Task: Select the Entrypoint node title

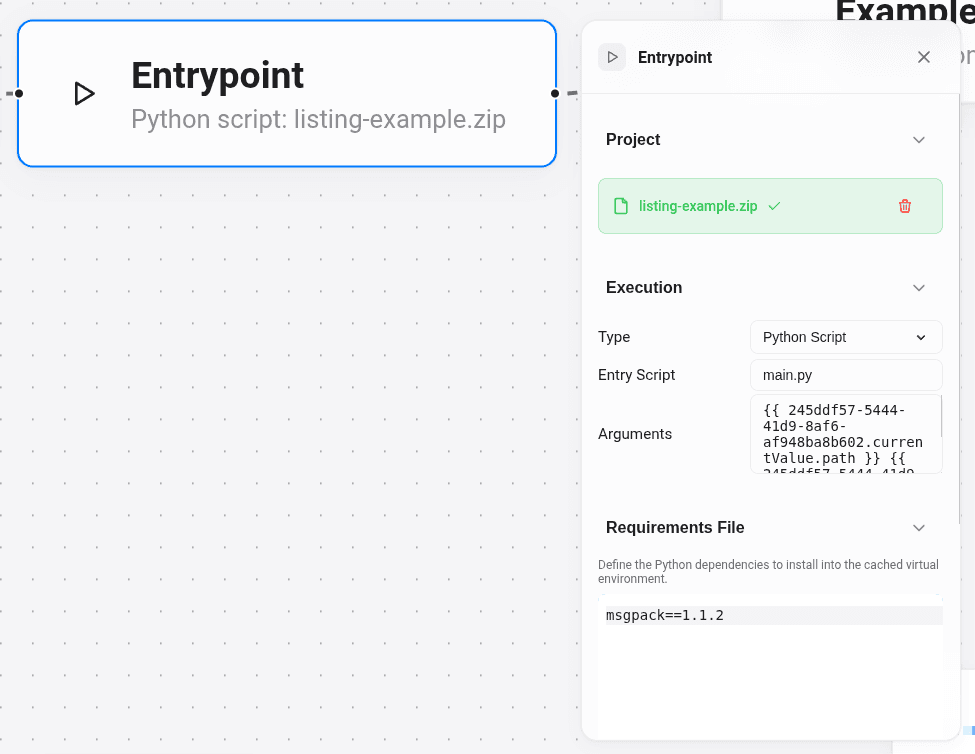Action: [x=217, y=75]
